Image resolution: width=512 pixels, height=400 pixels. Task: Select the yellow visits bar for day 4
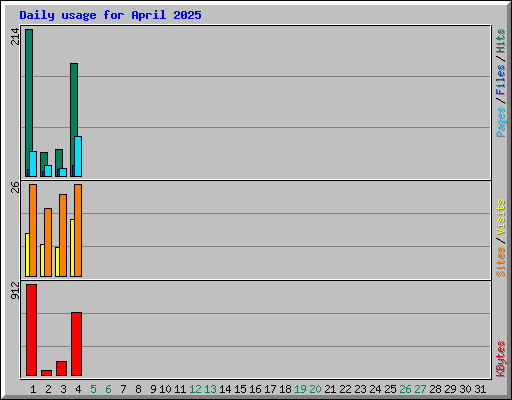point(72,248)
